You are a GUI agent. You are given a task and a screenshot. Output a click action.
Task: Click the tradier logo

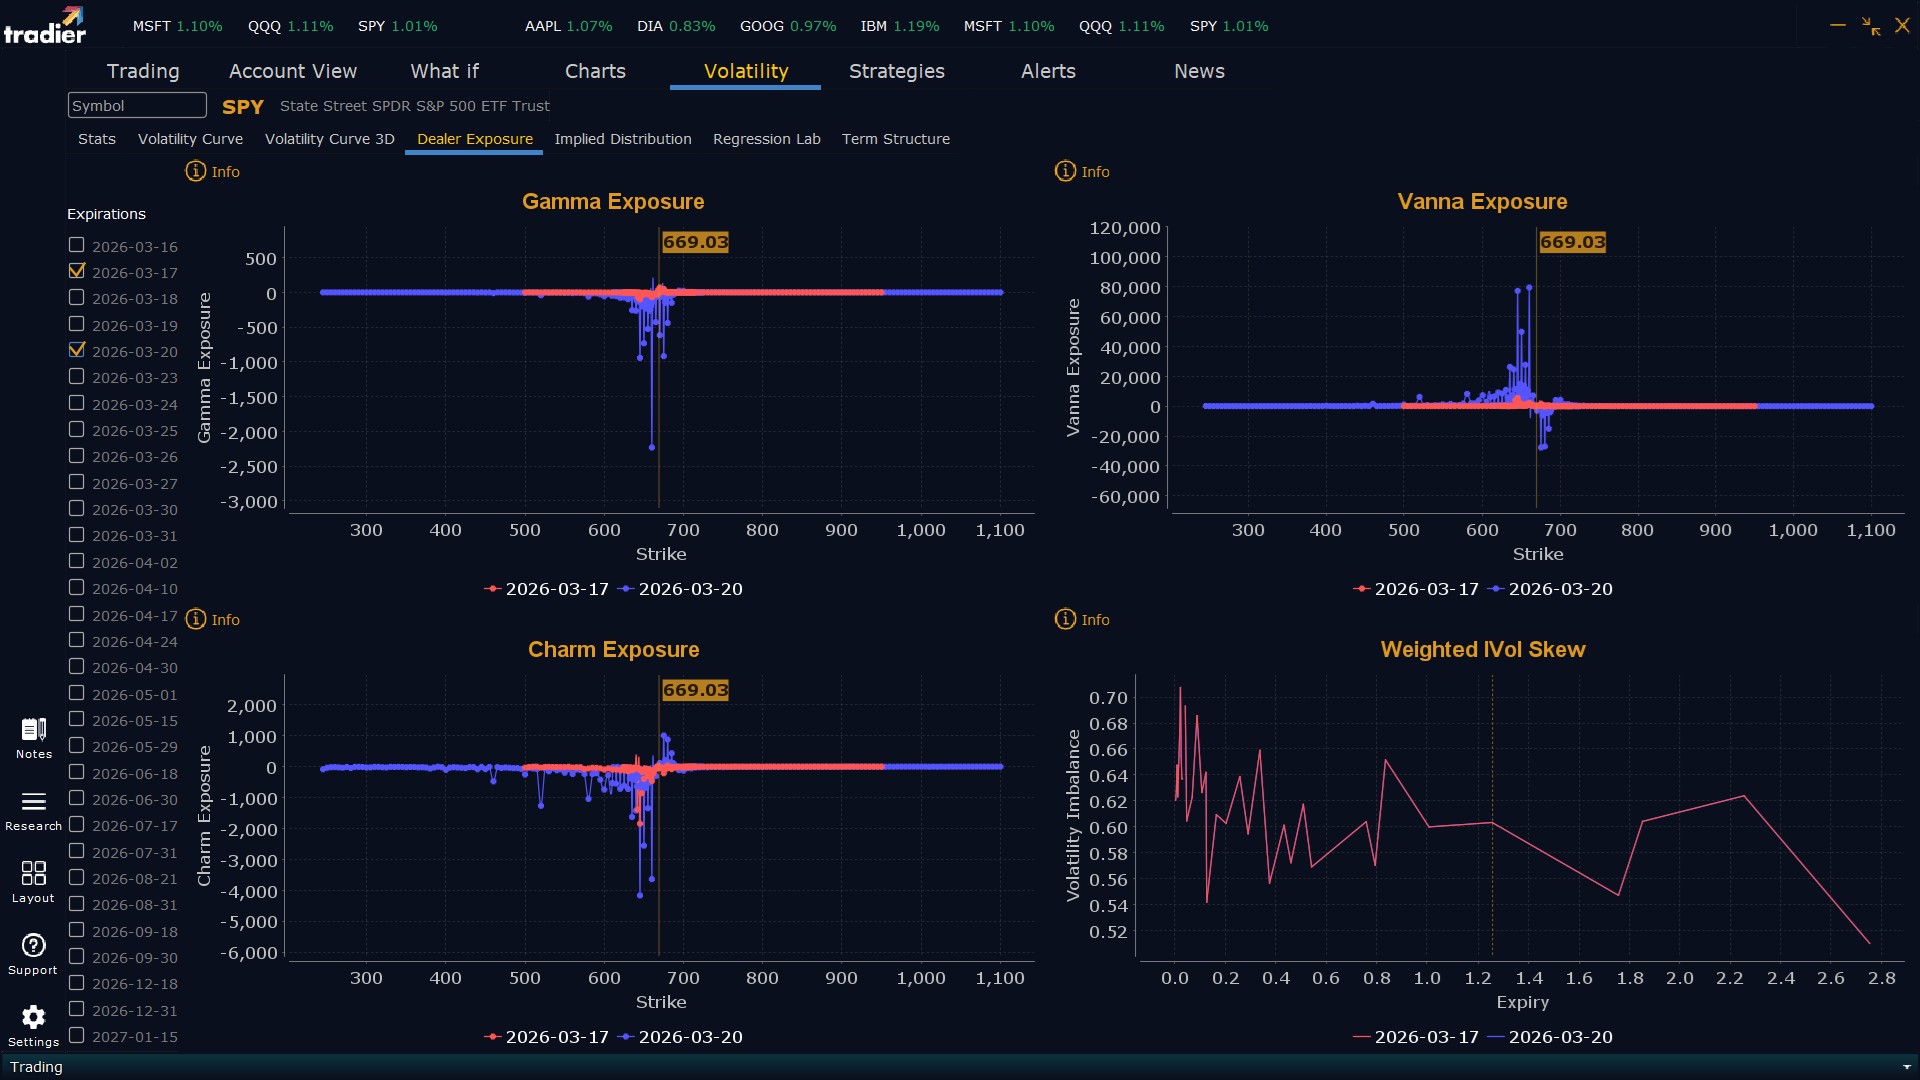(x=45, y=26)
